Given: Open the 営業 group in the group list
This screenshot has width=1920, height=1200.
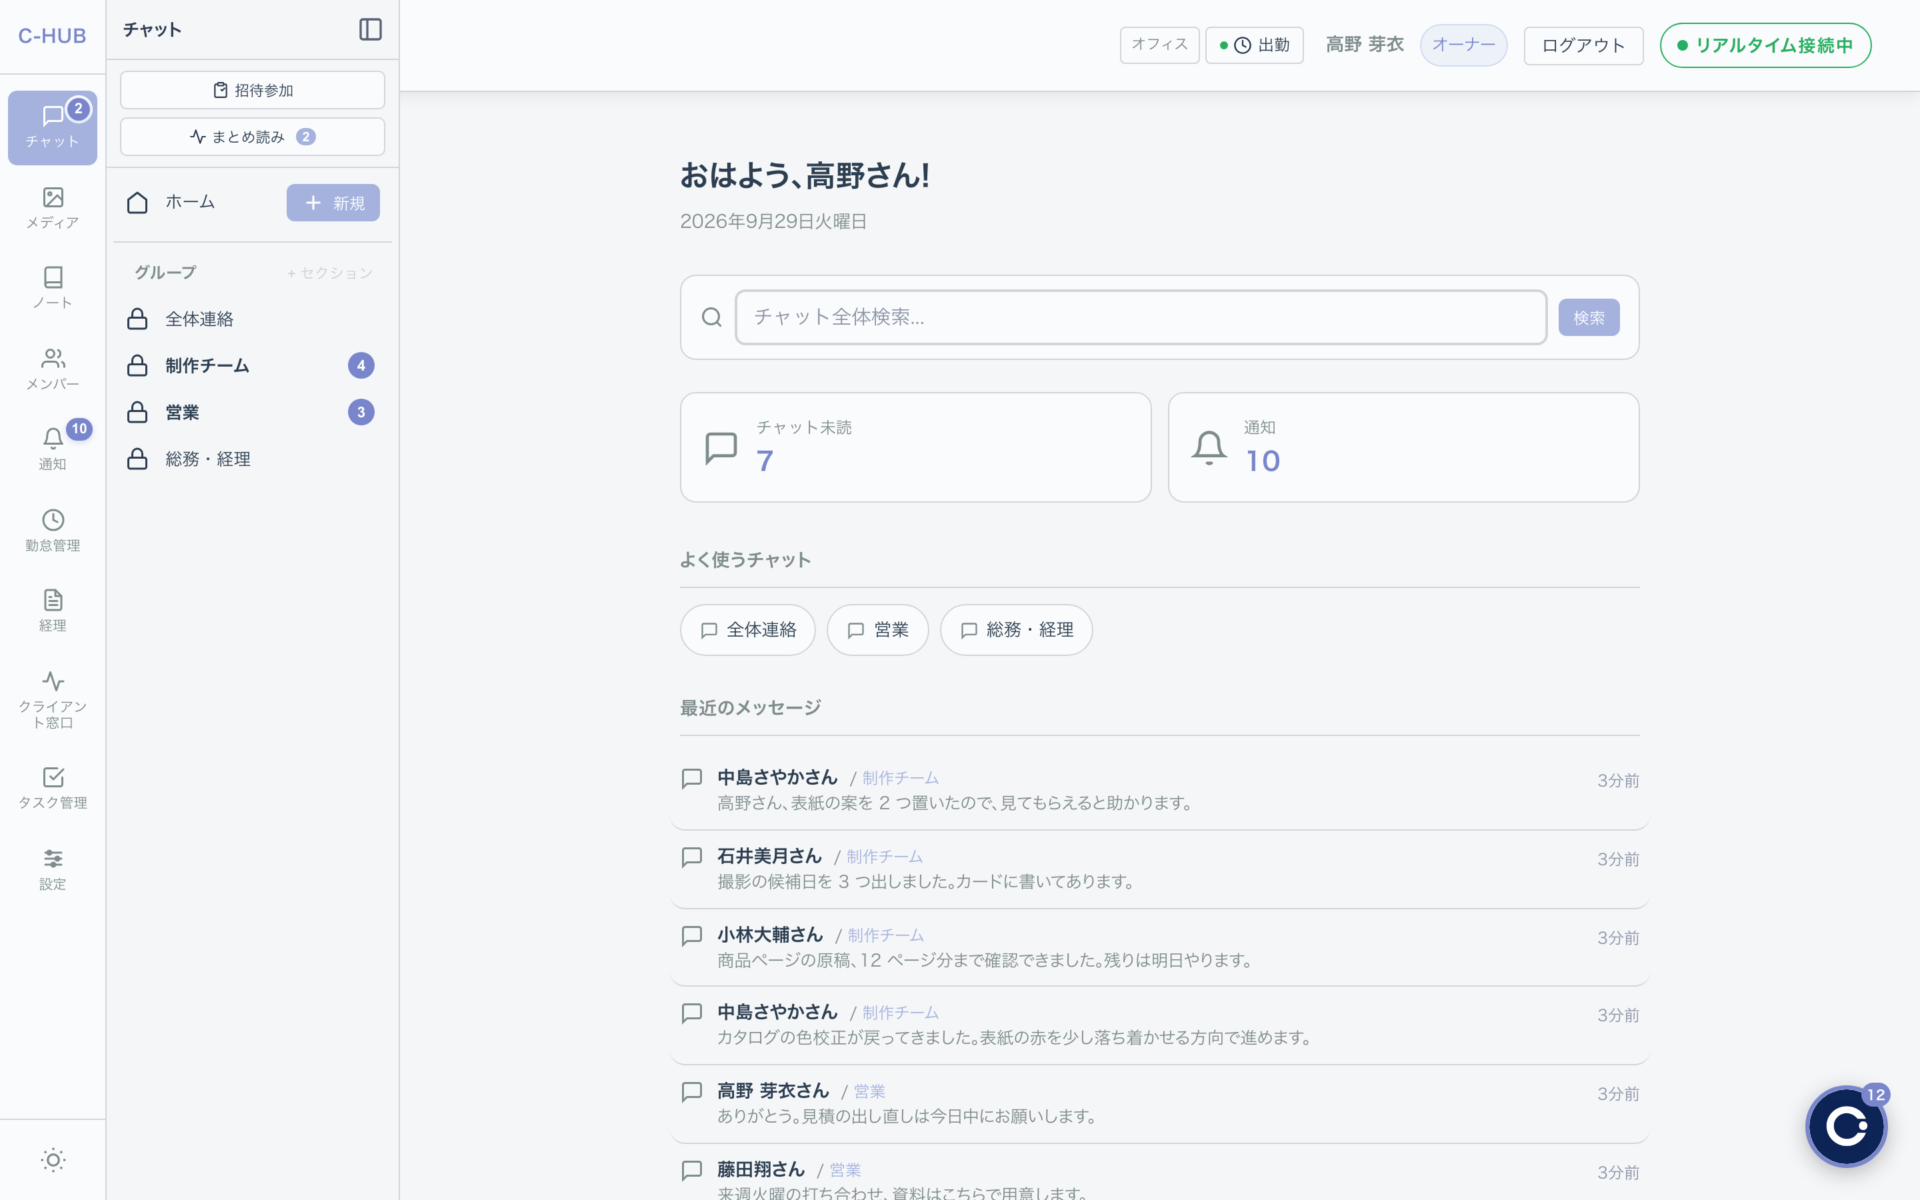Looking at the screenshot, I should tap(252, 412).
